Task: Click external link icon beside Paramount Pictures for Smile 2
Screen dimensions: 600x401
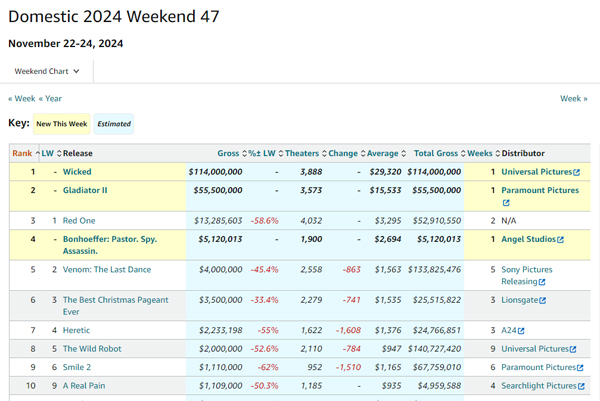Action: click(x=580, y=368)
